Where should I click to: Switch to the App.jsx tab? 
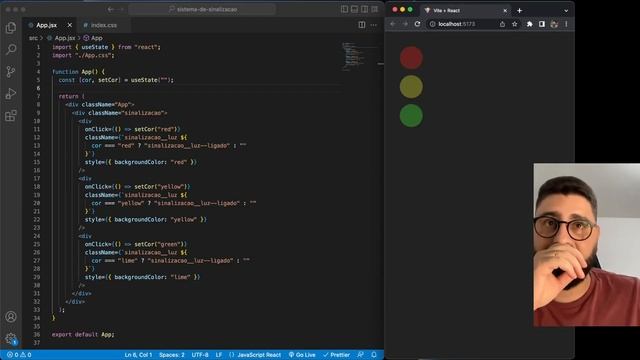pyautogui.click(x=46, y=25)
